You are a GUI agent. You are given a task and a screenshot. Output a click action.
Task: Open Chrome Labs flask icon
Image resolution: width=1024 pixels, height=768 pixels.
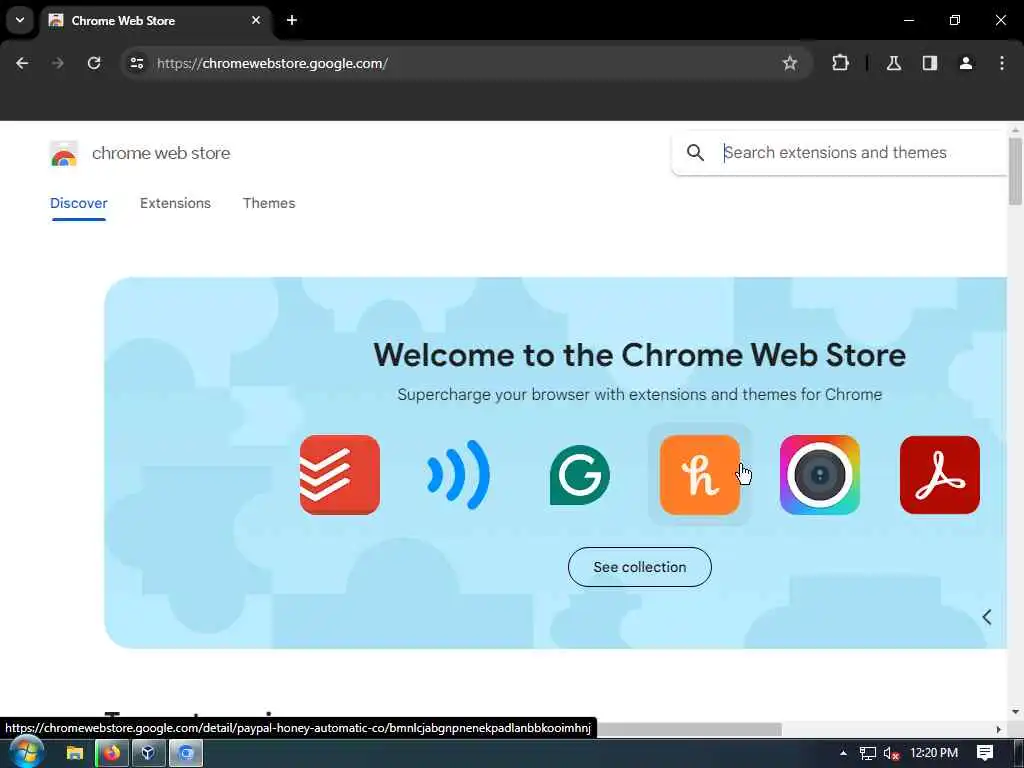point(894,63)
